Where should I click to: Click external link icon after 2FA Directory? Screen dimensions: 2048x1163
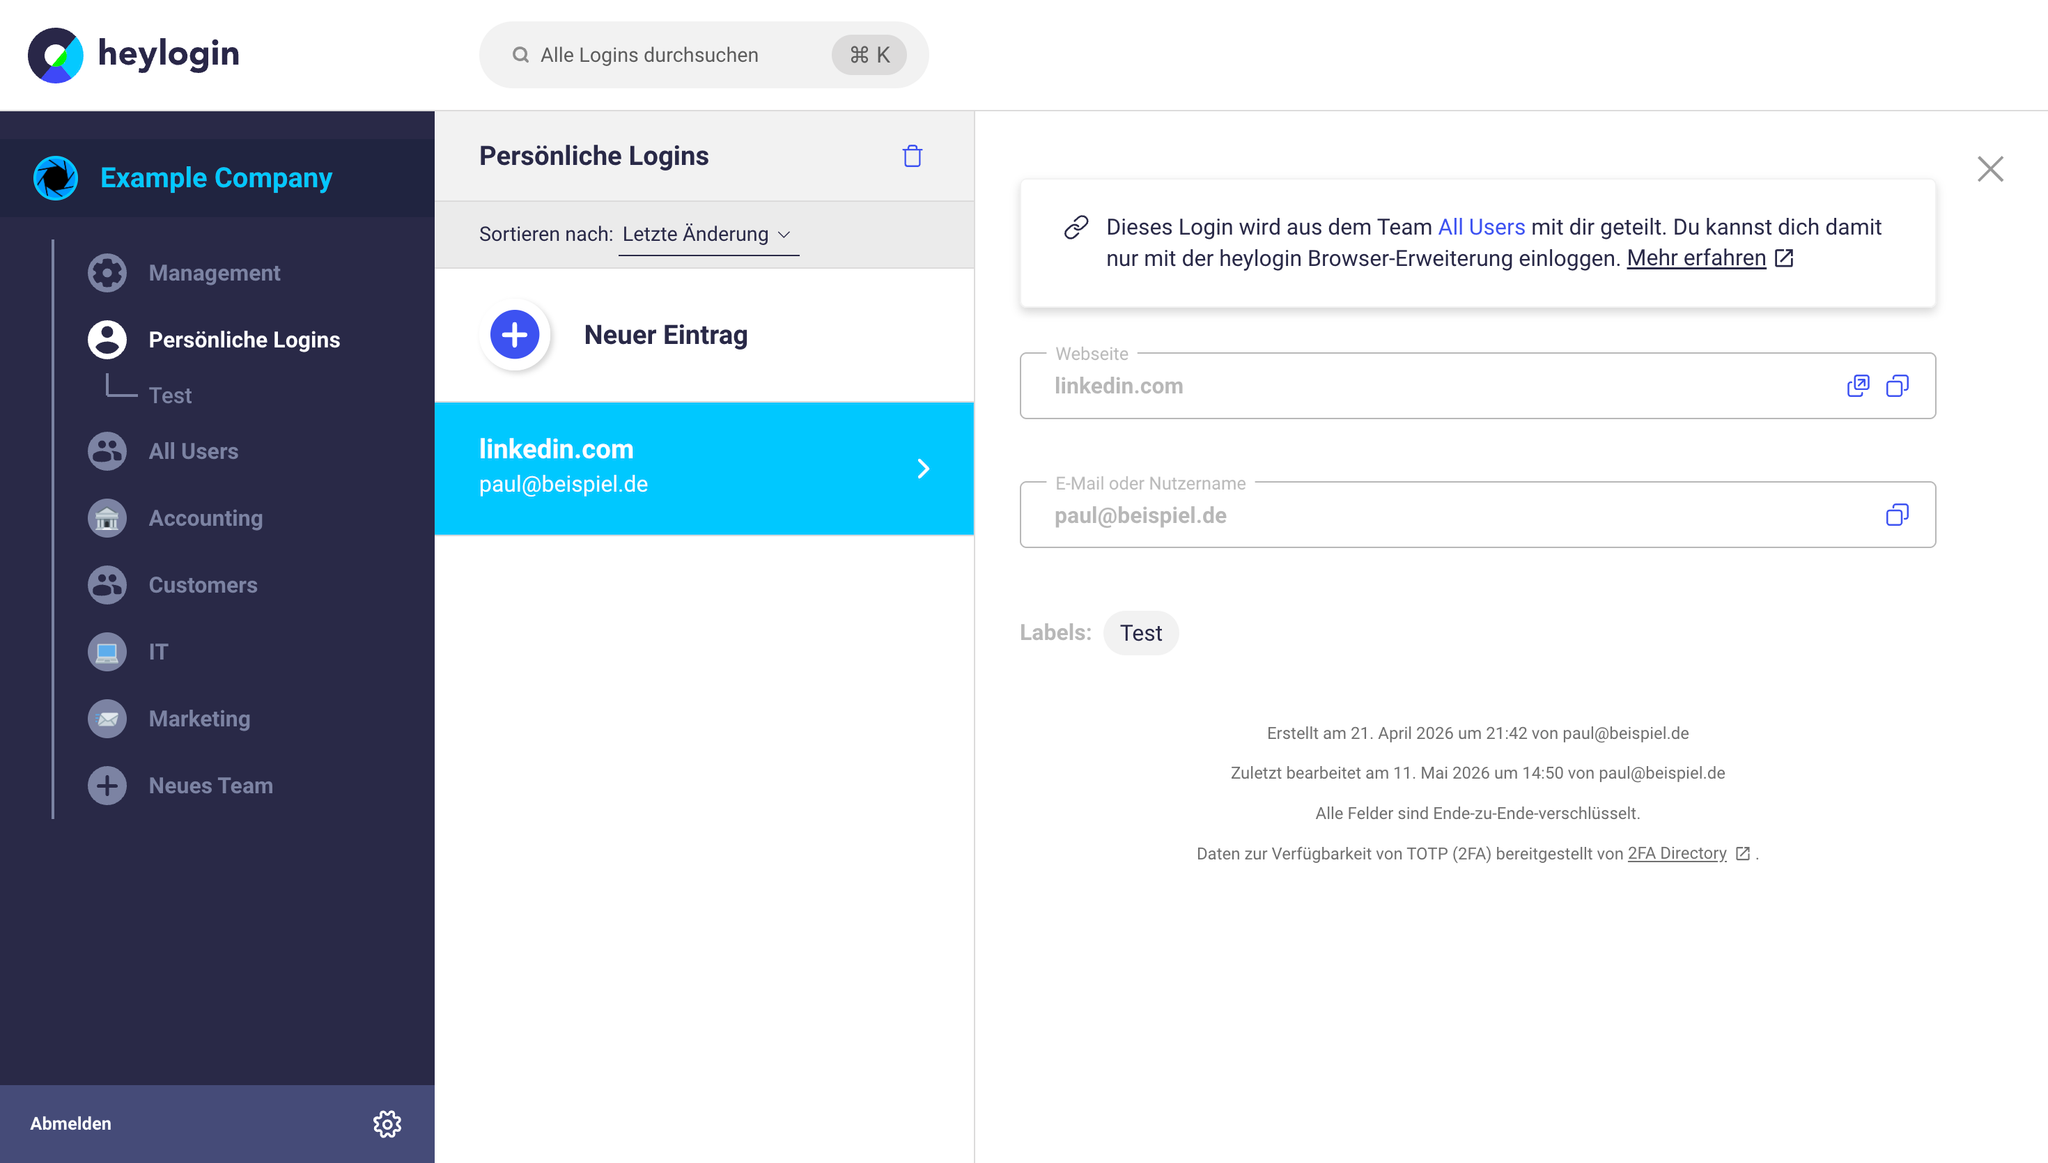pyautogui.click(x=1743, y=853)
